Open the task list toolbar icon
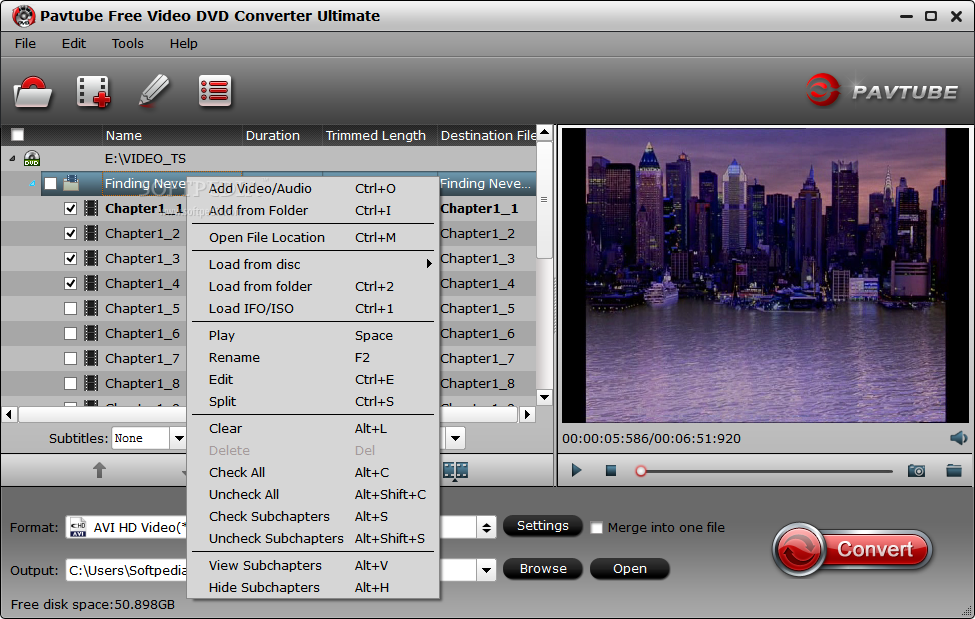This screenshot has width=975, height=619. (215, 91)
